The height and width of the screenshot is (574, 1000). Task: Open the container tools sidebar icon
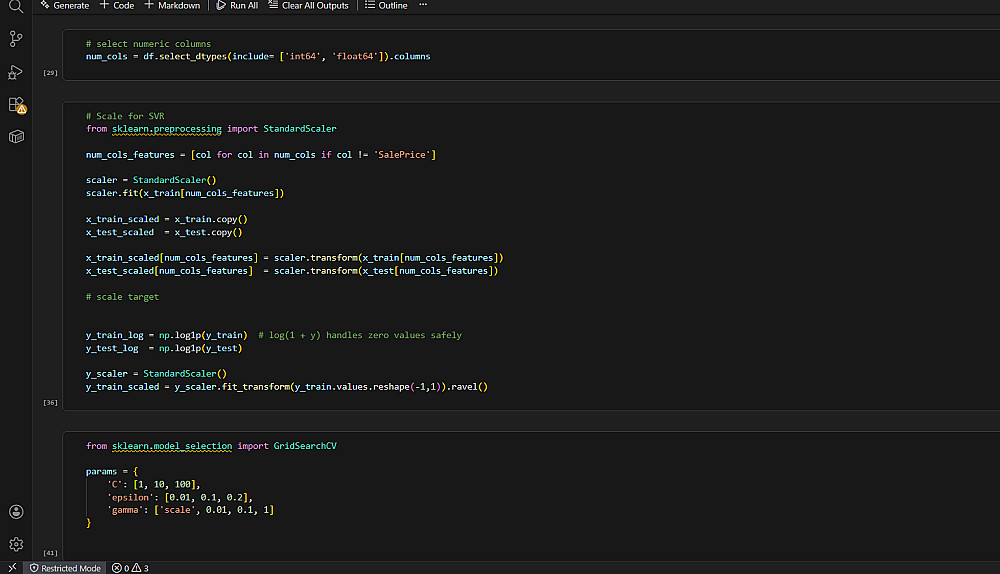tap(16, 136)
